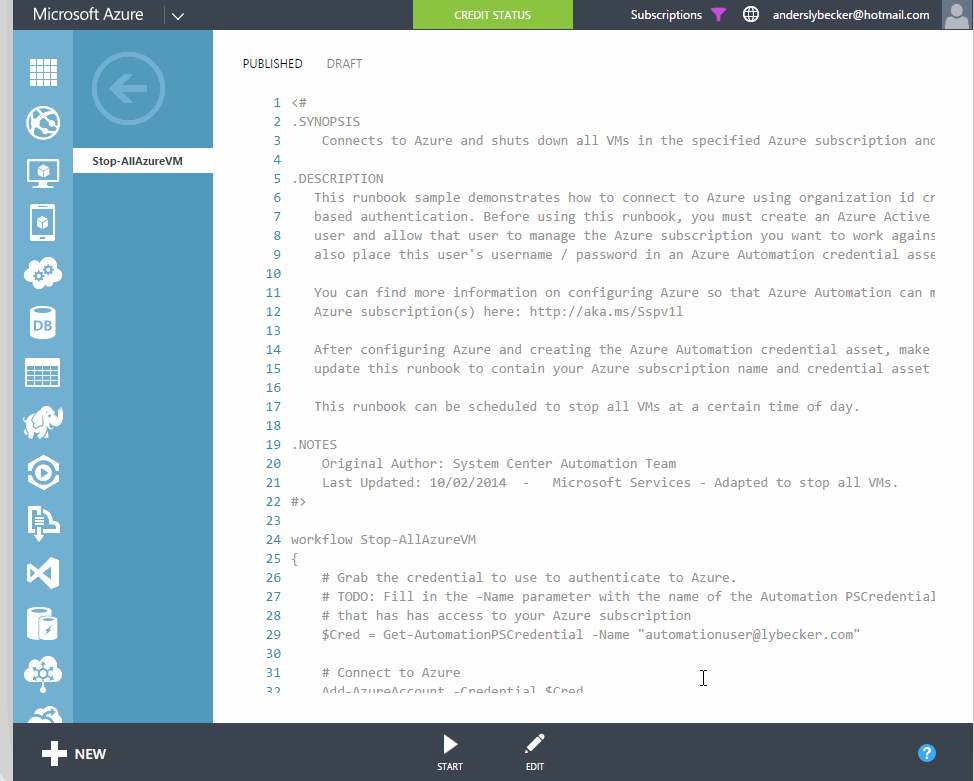Expand the Microsoft Azure dropdown chevron
The width and height of the screenshot is (974, 781).
[178, 16]
